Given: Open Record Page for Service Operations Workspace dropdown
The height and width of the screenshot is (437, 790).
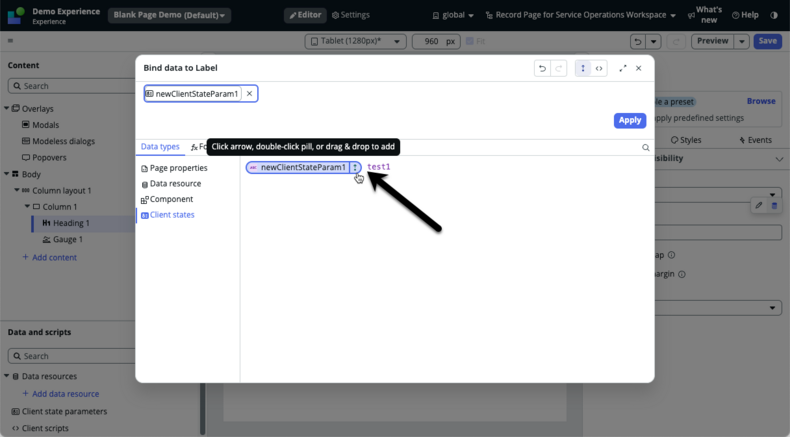Looking at the screenshot, I should point(580,15).
